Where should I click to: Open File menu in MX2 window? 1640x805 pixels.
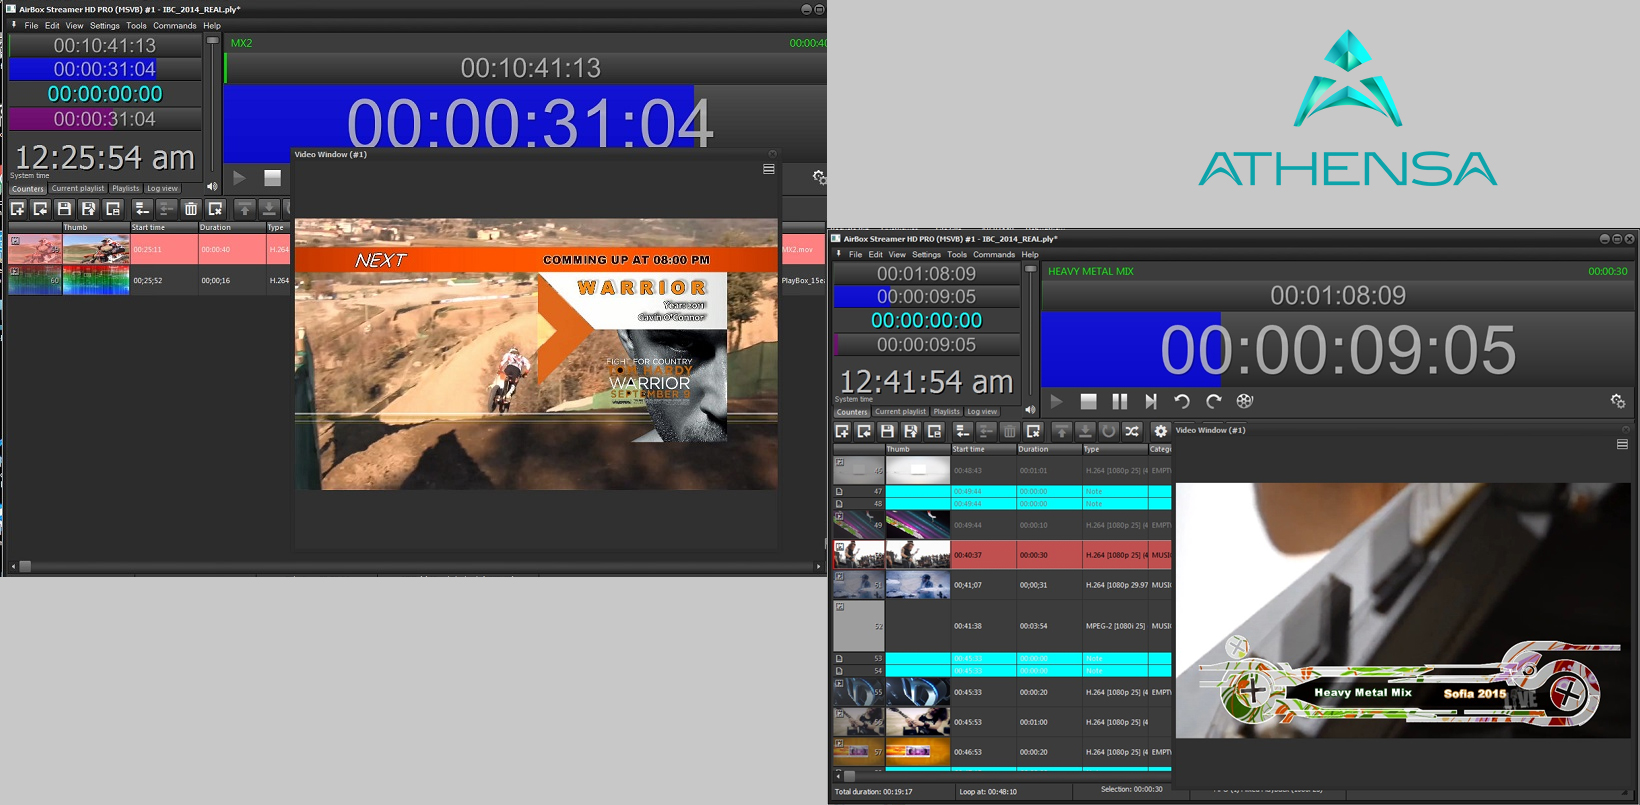pos(31,26)
